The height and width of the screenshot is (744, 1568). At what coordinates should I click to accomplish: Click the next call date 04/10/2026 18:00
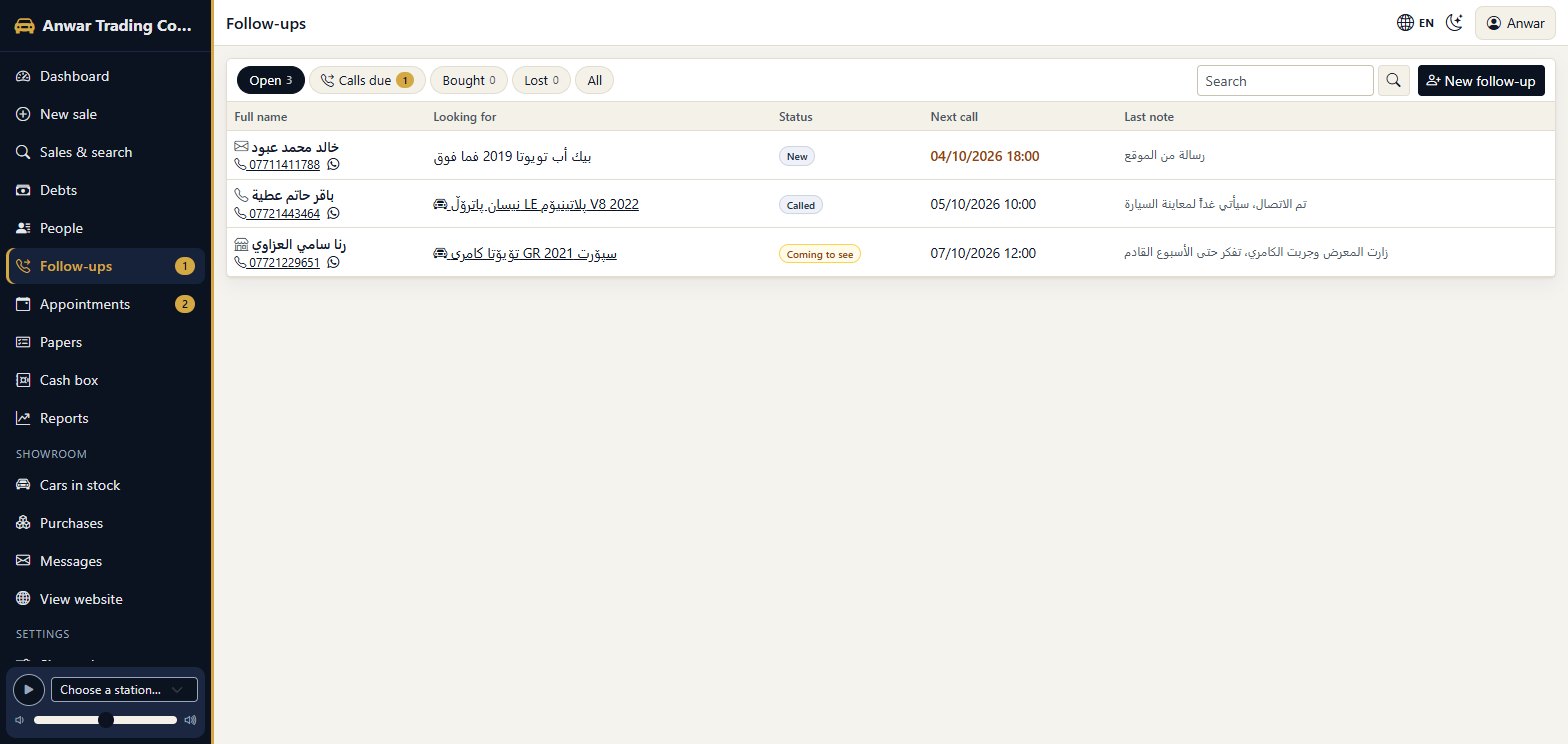click(x=985, y=156)
